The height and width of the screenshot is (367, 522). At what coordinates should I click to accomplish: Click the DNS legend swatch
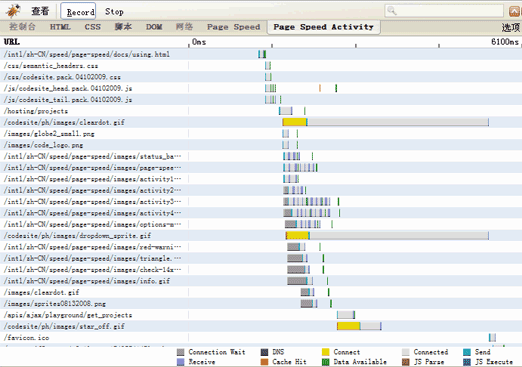point(264,352)
